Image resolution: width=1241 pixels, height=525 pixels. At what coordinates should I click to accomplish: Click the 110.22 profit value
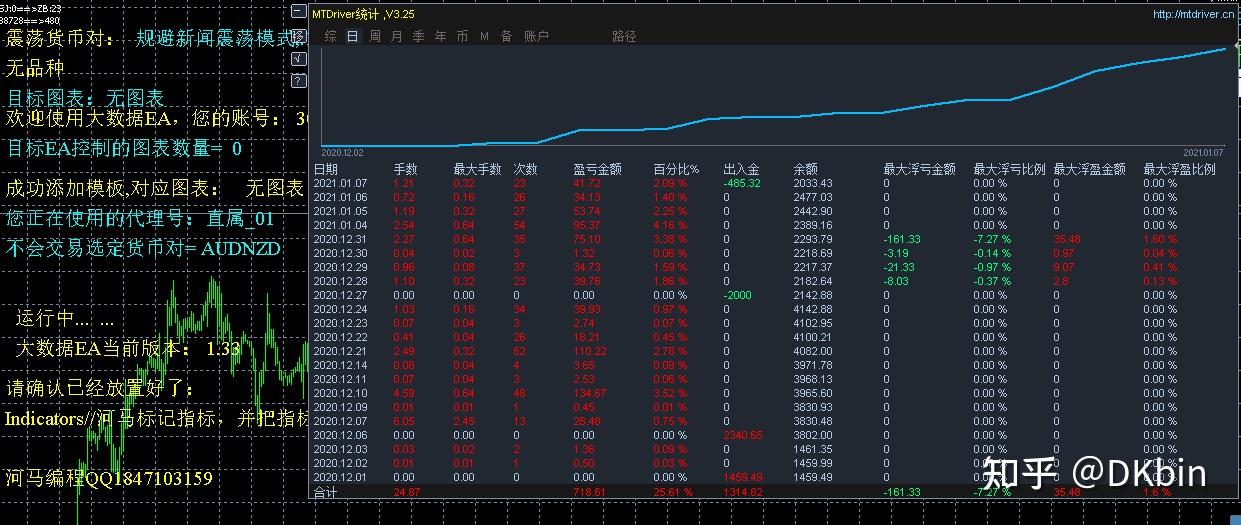[x=589, y=351]
